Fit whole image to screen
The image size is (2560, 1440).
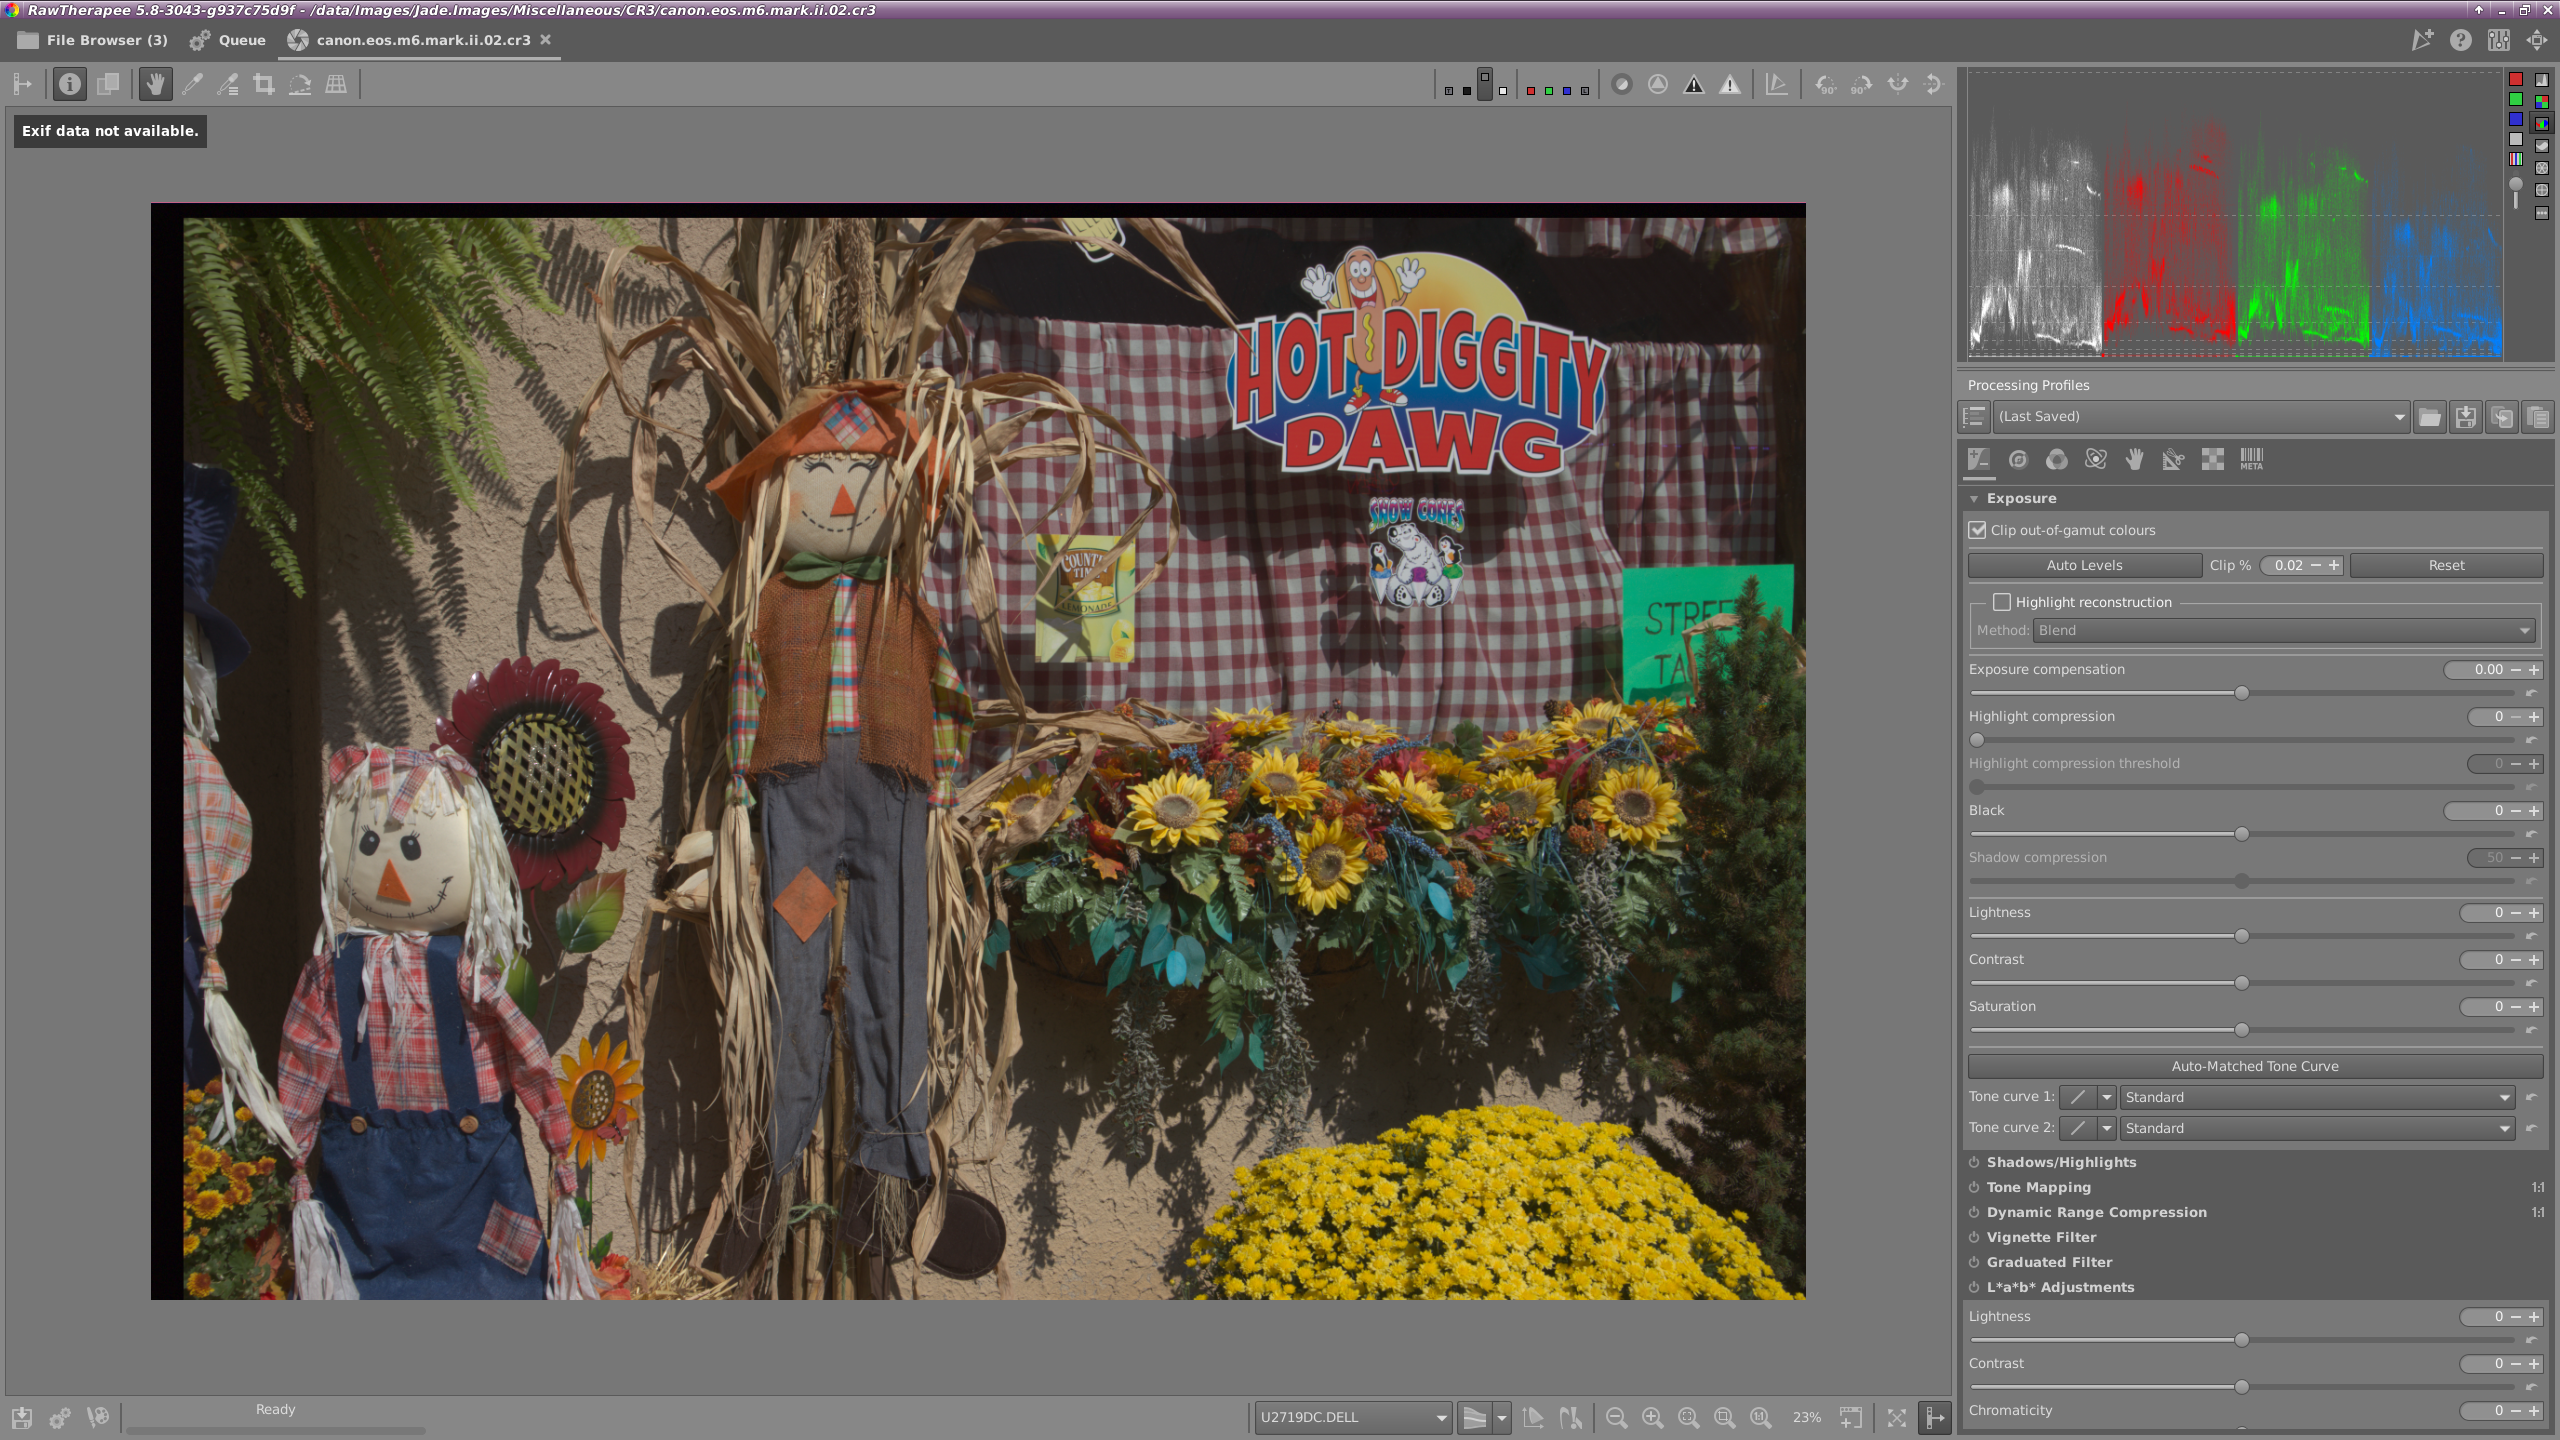tap(1688, 1418)
